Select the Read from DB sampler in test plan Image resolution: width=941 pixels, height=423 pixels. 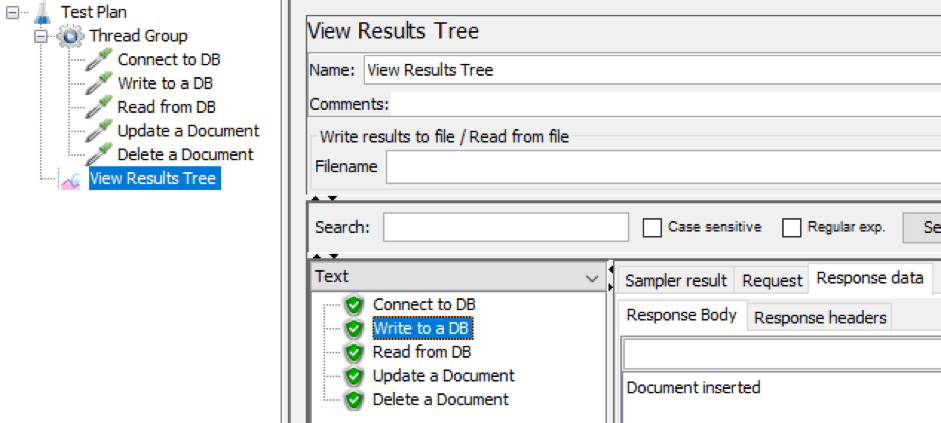(x=166, y=107)
